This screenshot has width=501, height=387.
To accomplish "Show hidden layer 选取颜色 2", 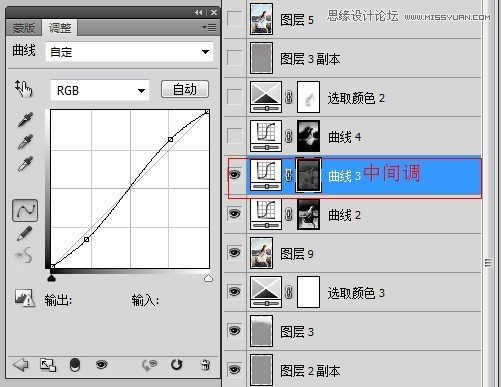I will [x=235, y=97].
